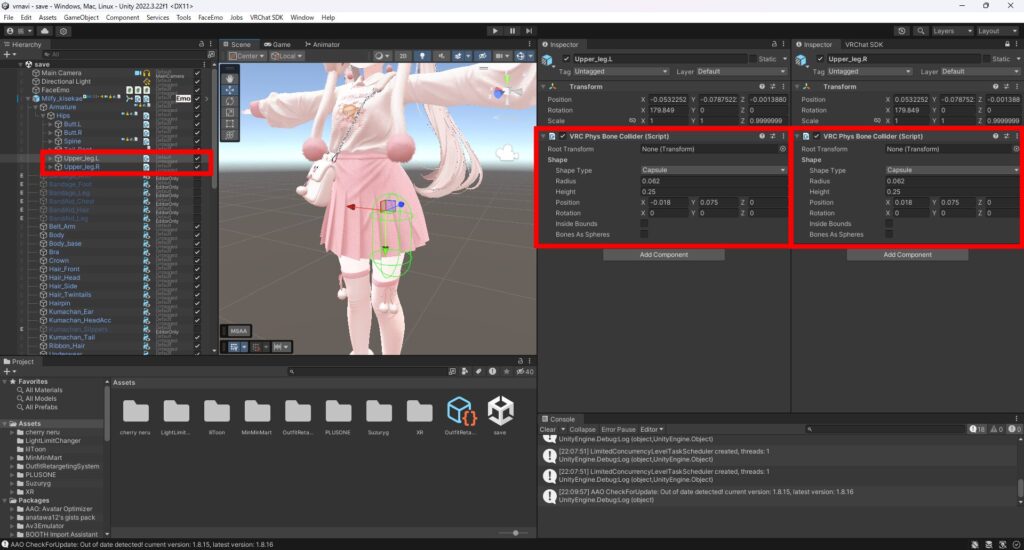The image size is (1024, 550).
Task: Click the Pause button in the top toolbar
Action: click(x=512, y=31)
